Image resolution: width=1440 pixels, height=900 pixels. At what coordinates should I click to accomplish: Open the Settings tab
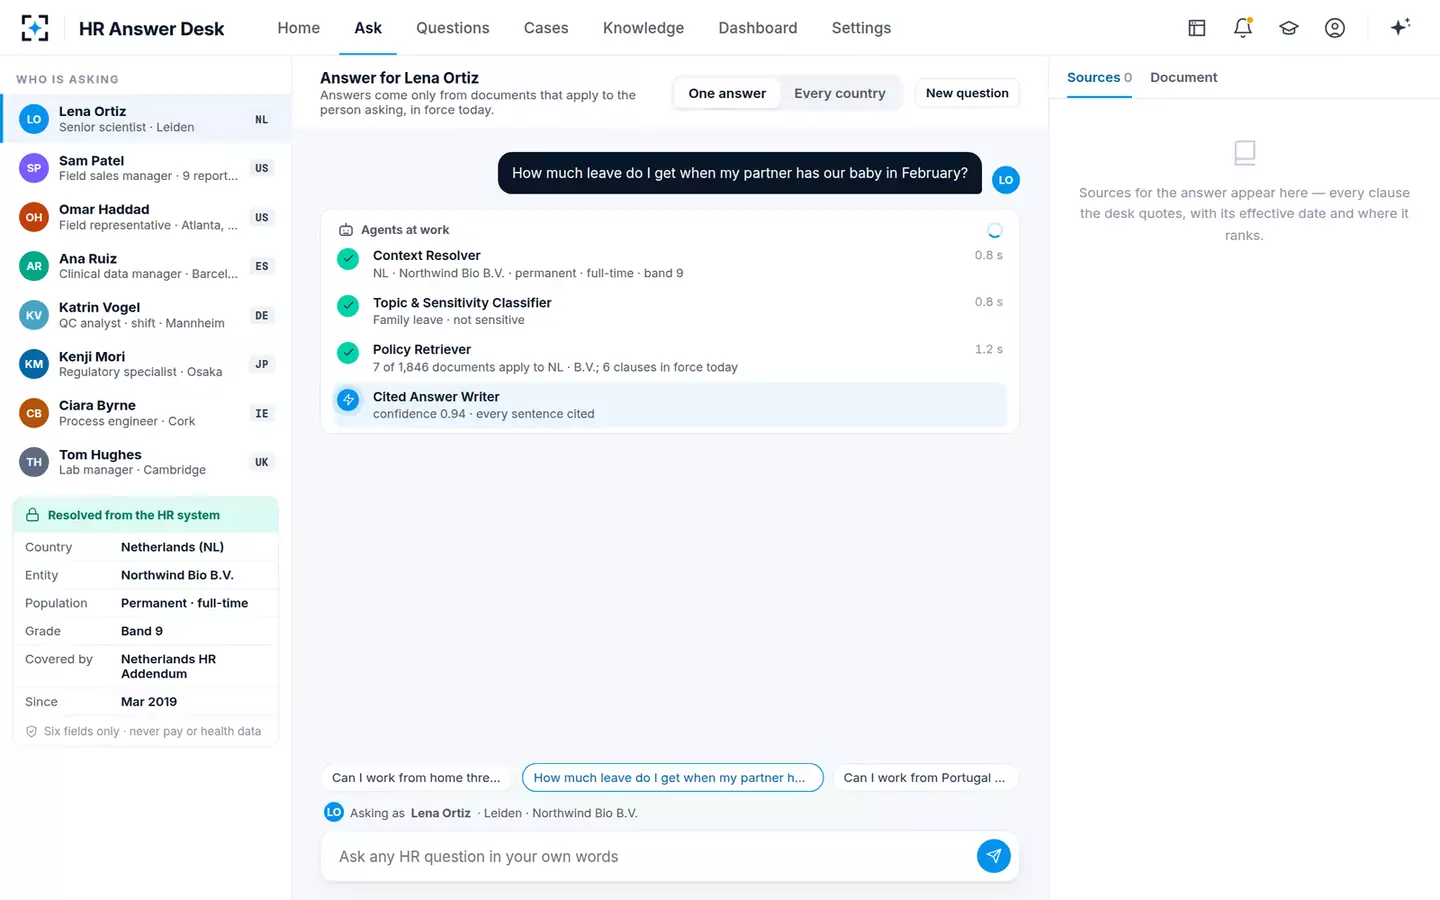point(861,28)
